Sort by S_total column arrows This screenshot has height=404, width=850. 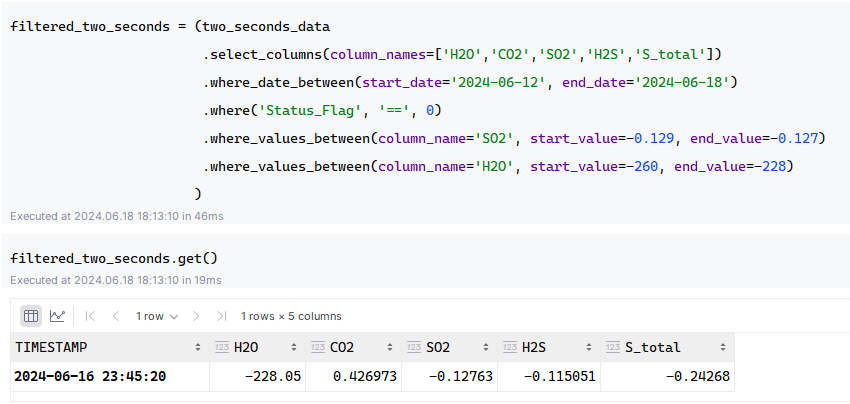pos(723,348)
